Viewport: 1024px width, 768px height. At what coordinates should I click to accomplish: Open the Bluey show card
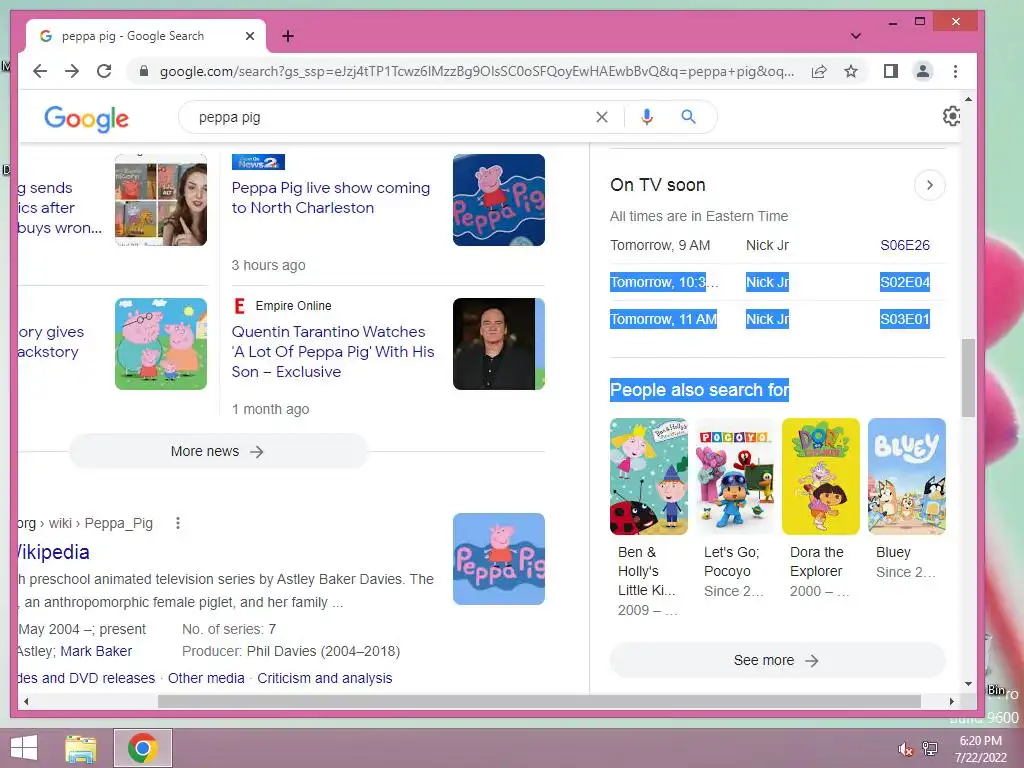906,499
